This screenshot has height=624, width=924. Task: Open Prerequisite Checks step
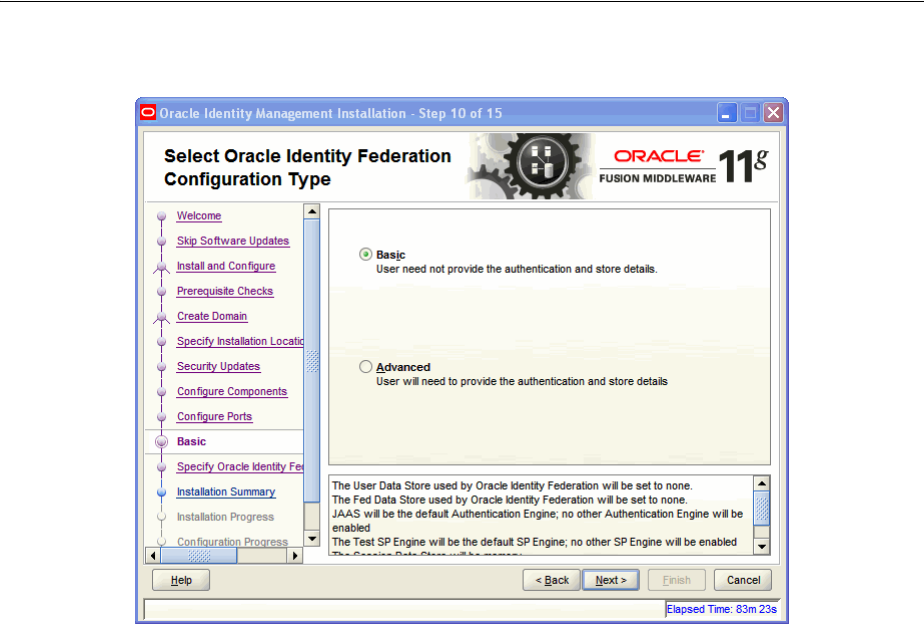click(x=225, y=291)
